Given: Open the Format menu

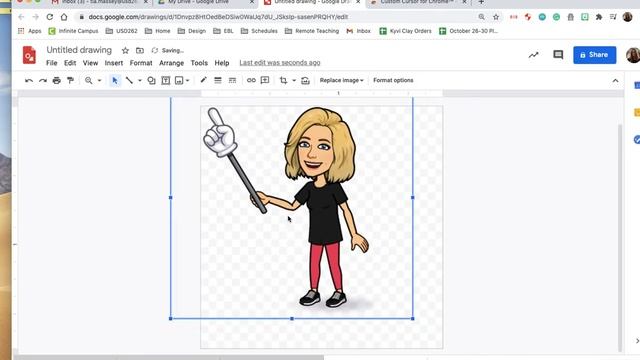Looking at the screenshot, I should point(141,63).
